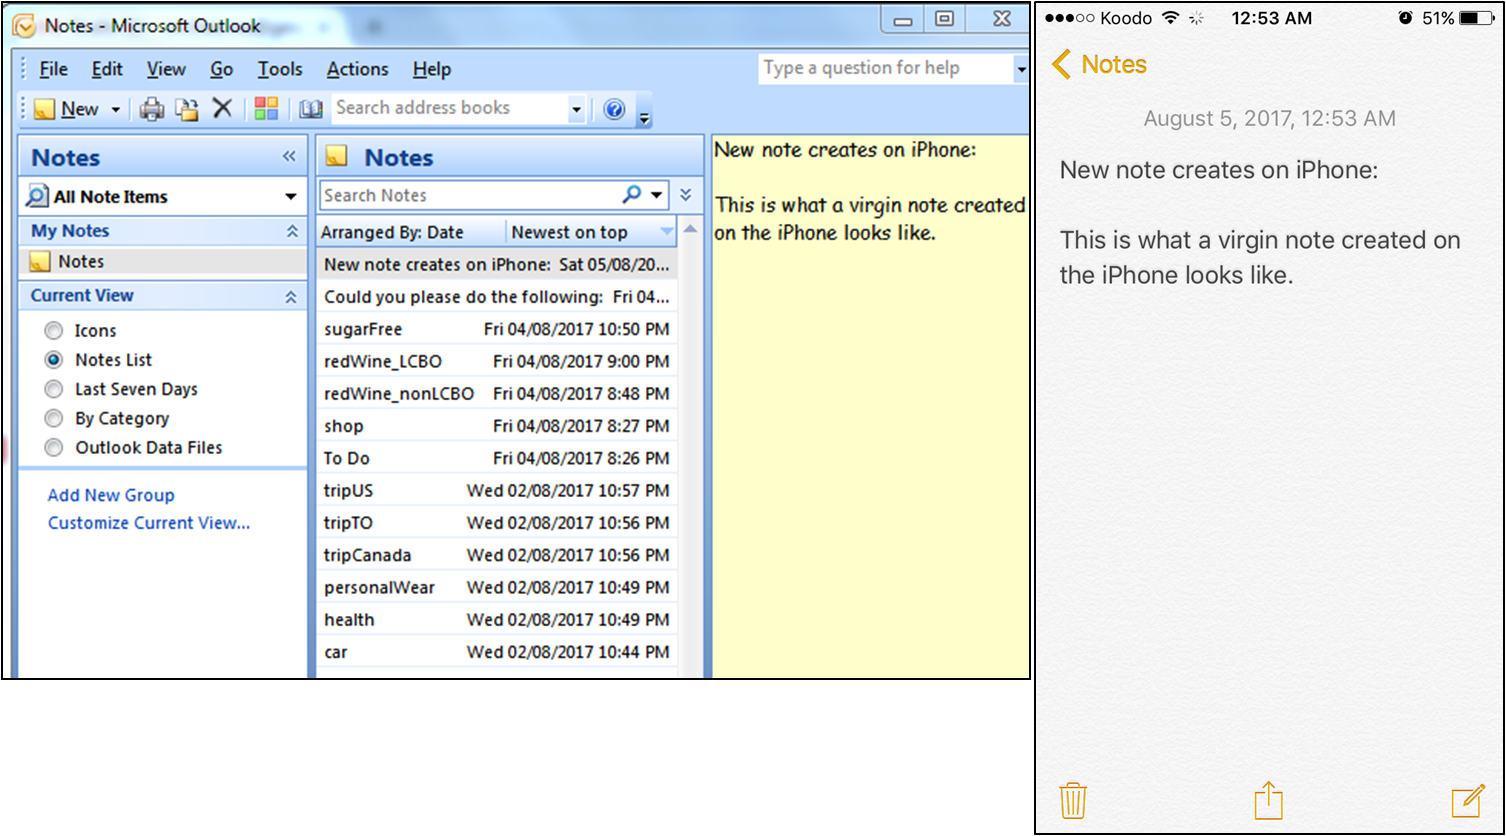Open the New item dropdown arrow
1506x836 pixels.
115,109
